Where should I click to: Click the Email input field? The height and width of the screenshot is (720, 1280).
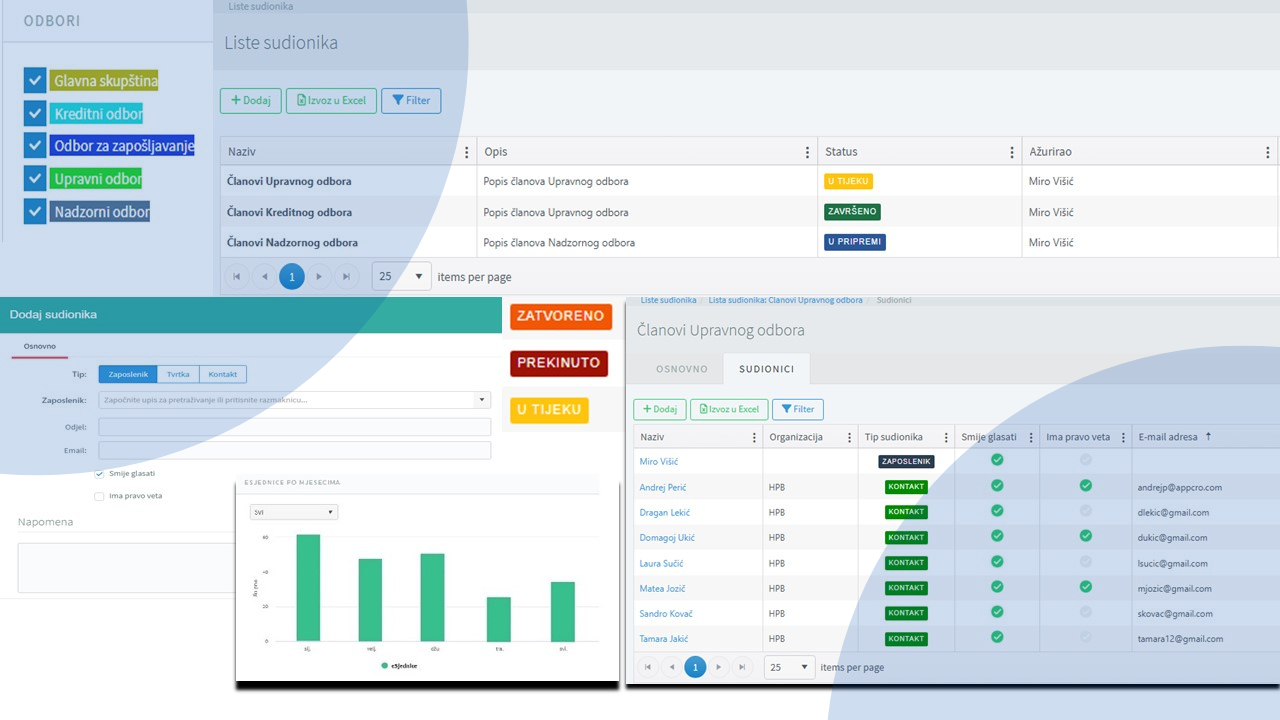pyautogui.click(x=295, y=451)
